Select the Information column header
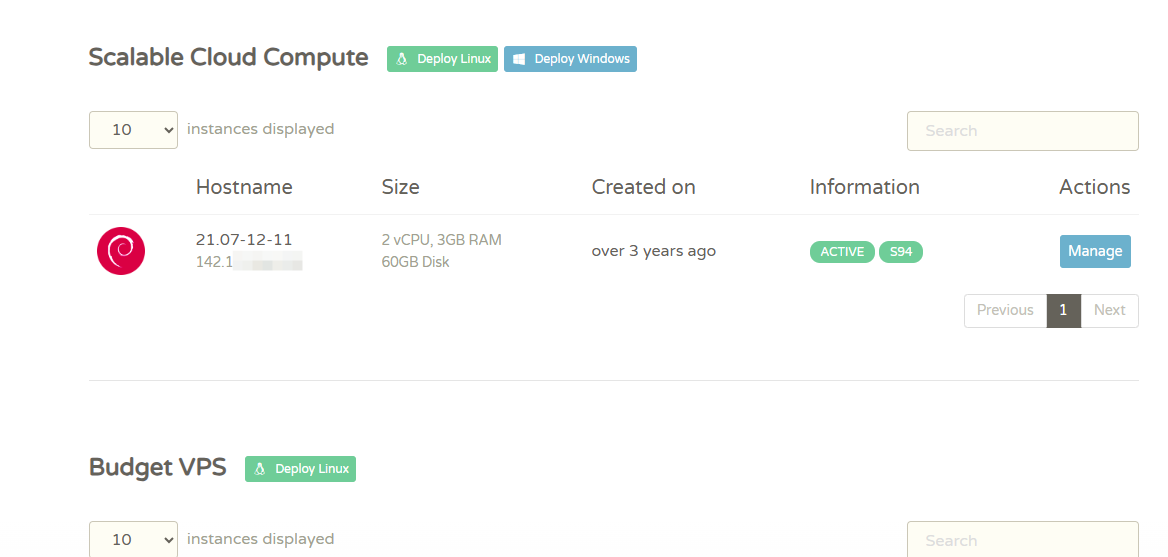 pyautogui.click(x=864, y=187)
